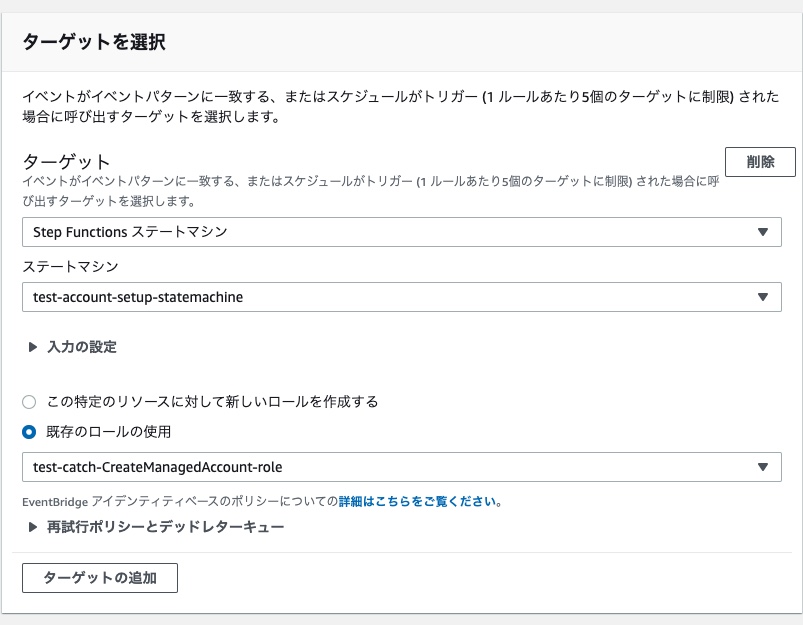The image size is (803, 625).
Task: Open the test-catch-CreateManagedAccount-role role dropdown
Action: 400,466
